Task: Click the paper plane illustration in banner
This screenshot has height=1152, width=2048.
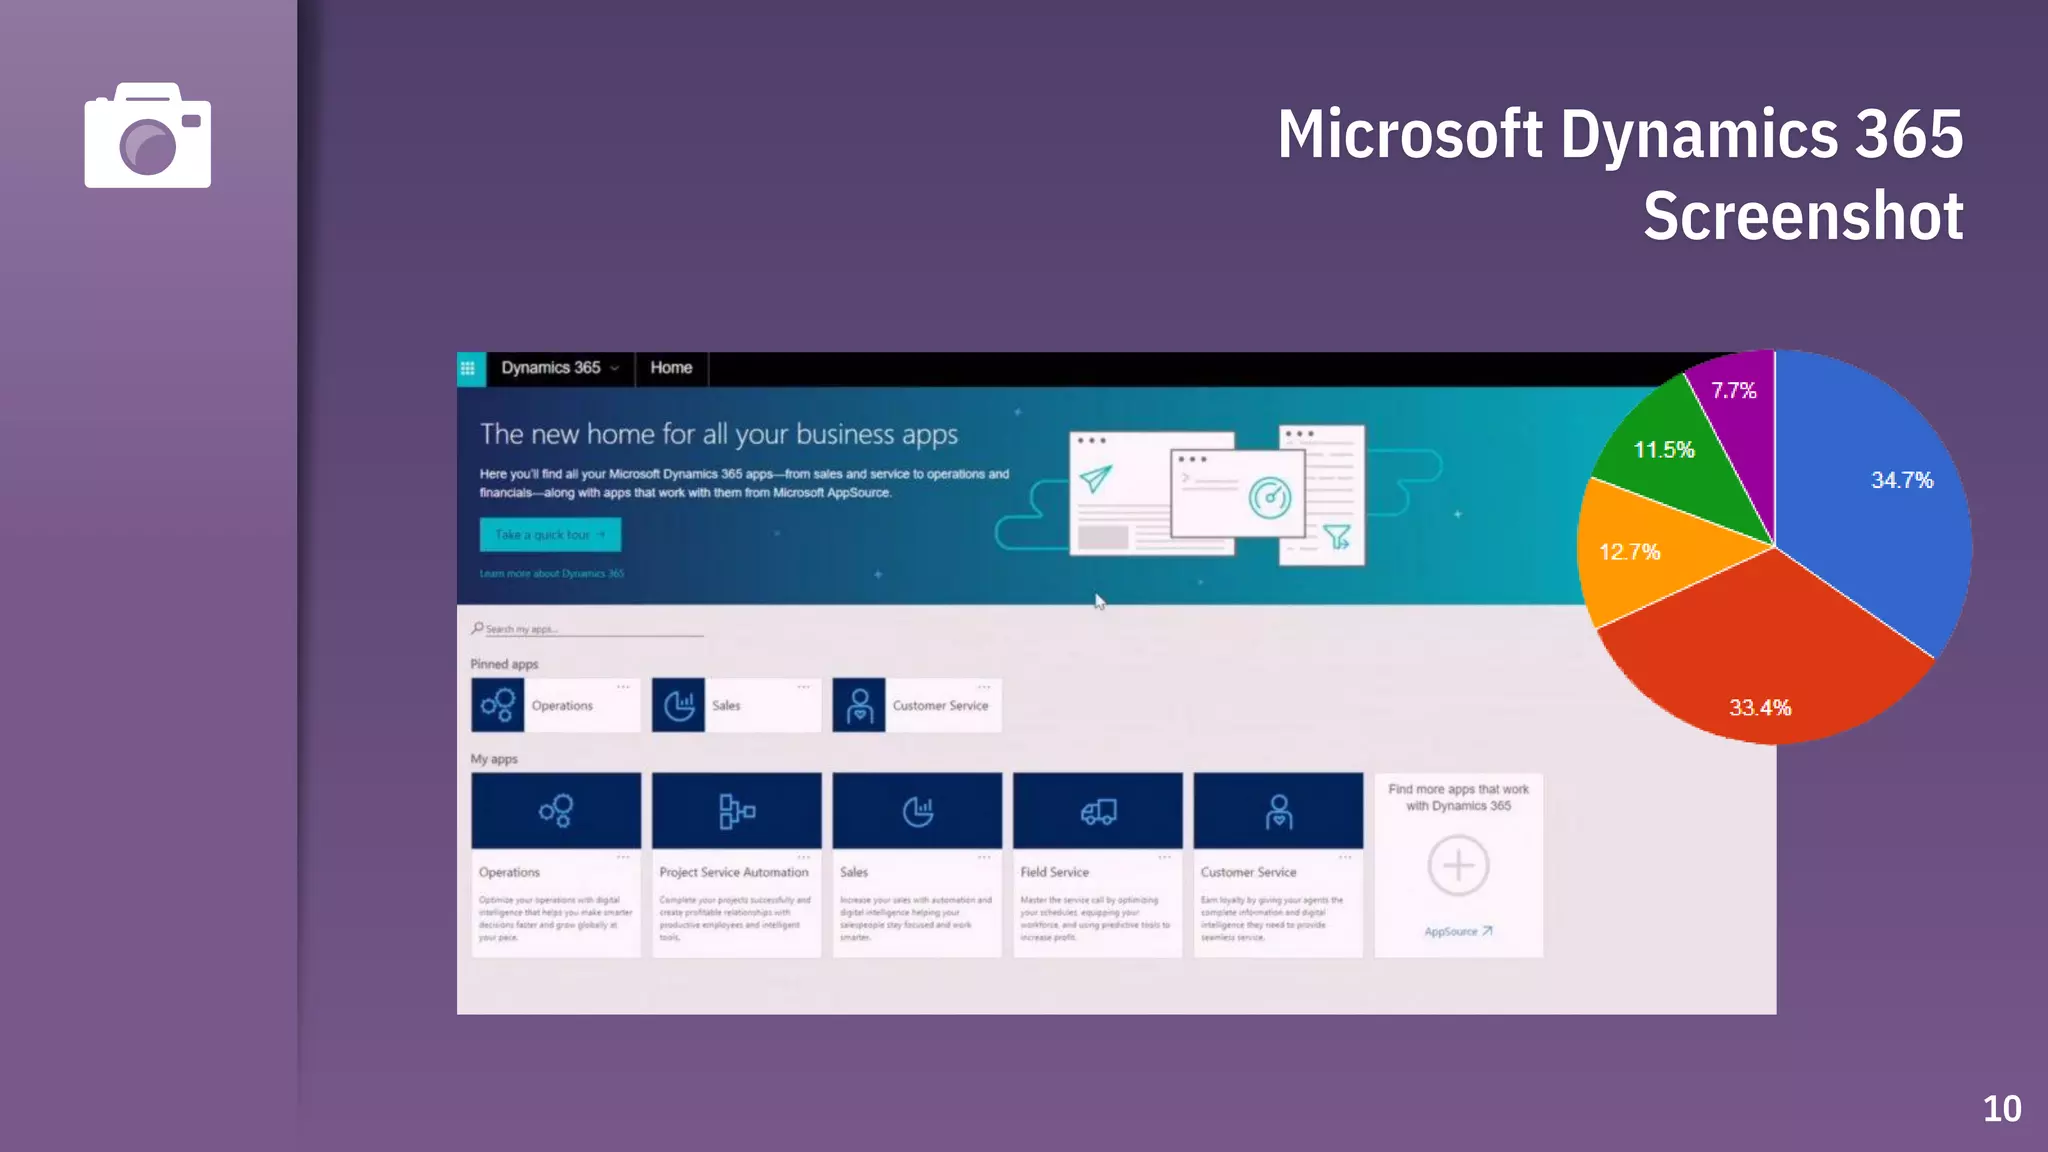Action: tap(1096, 478)
